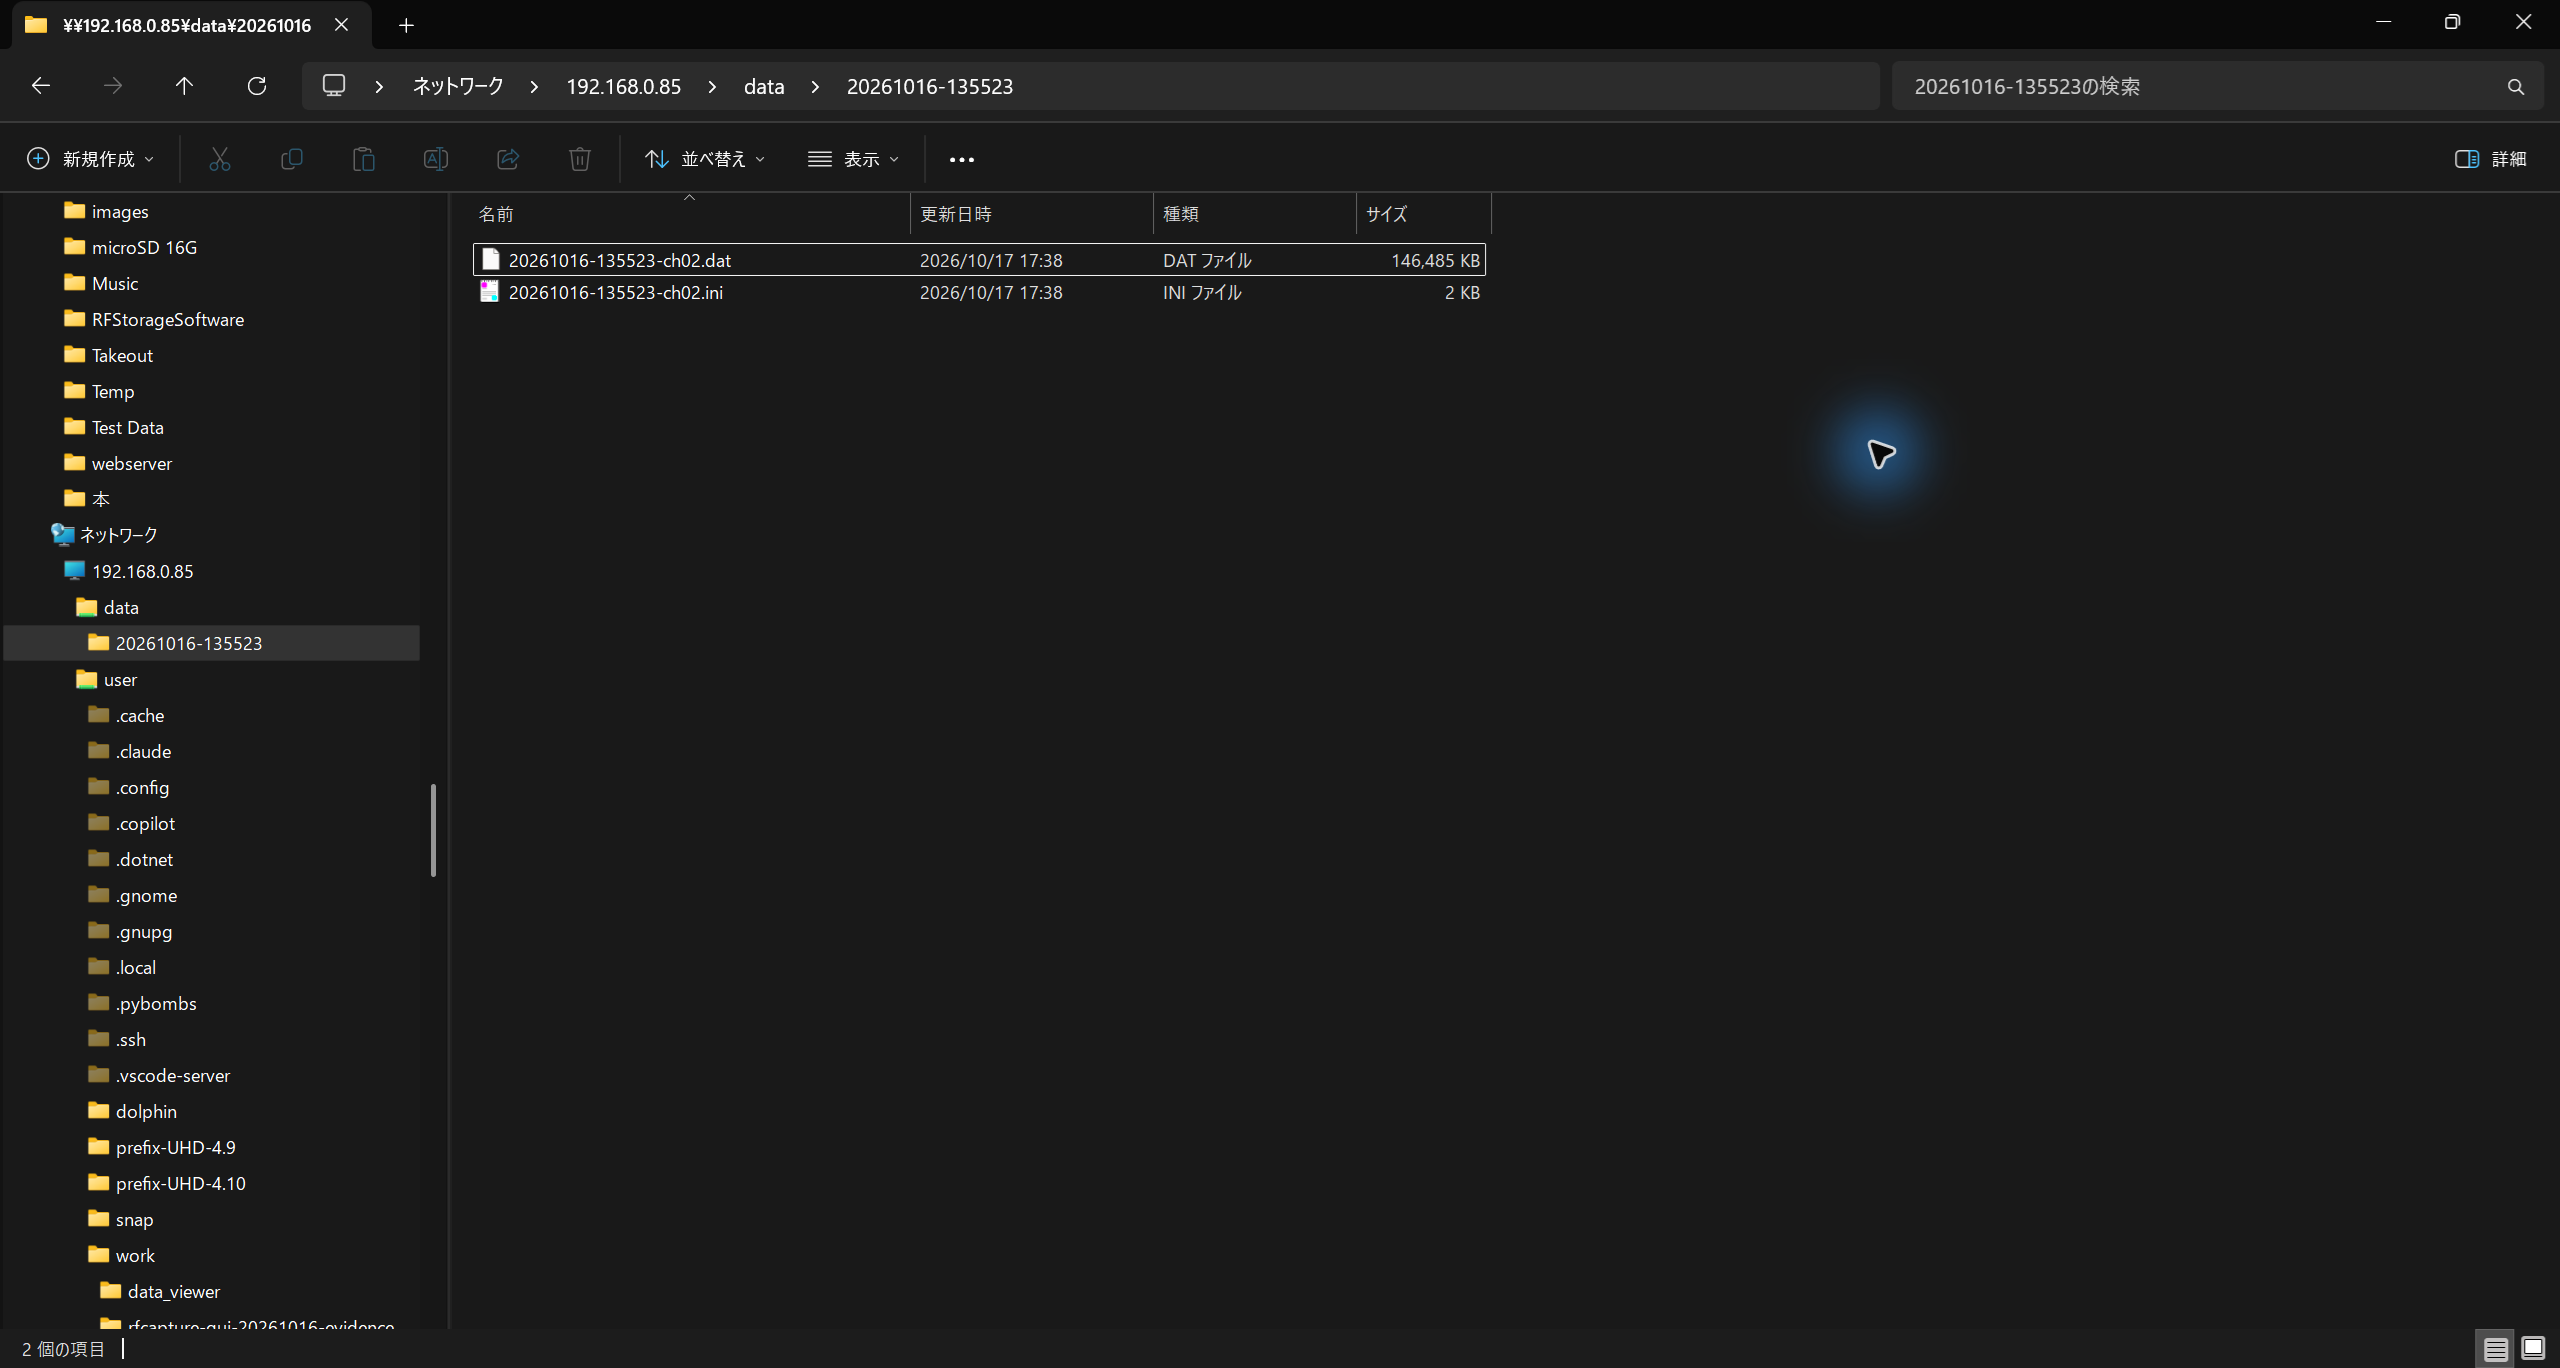Sort by 更新日時 column header
Viewport: 2560px width, 1368px height.
(1032, 214)
